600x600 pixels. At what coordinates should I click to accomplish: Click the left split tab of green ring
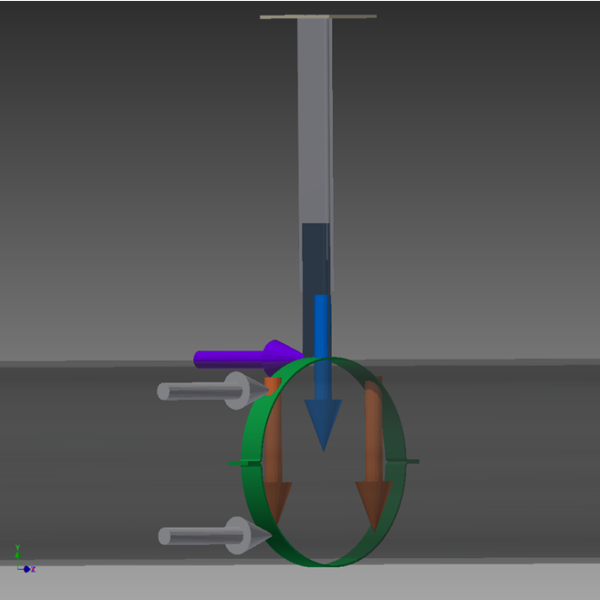pos(236,463)
